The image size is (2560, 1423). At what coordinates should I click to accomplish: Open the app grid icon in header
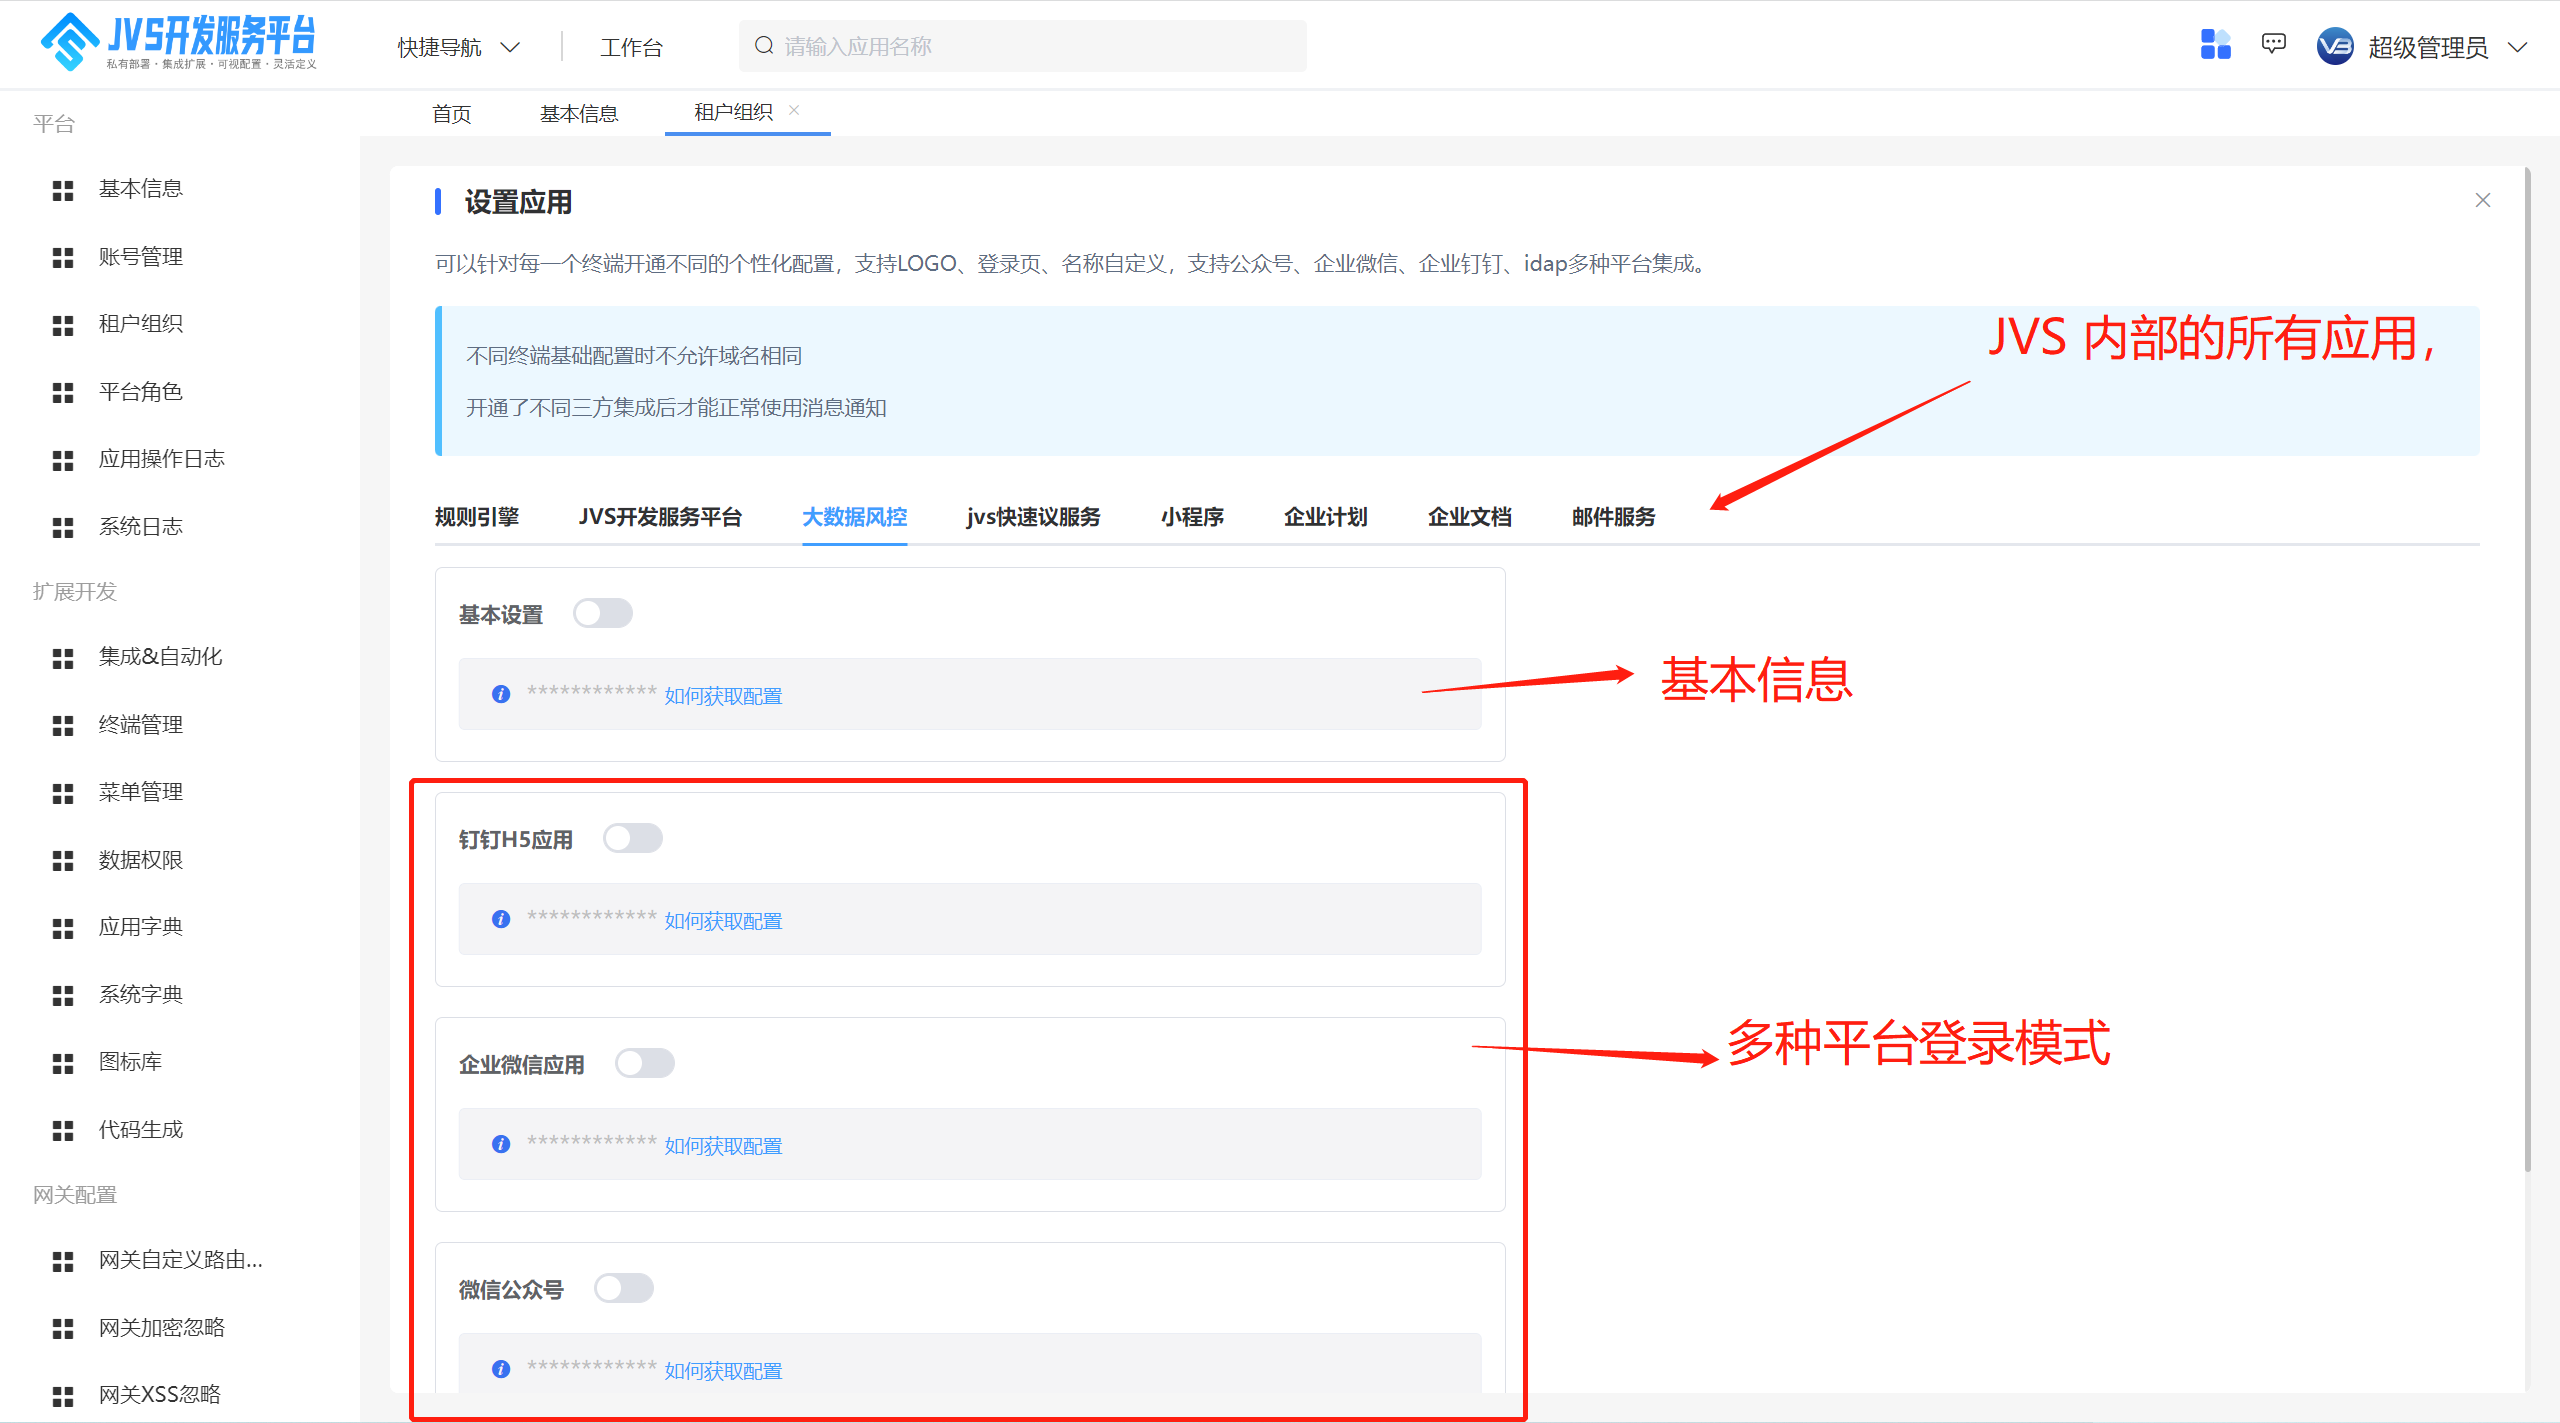(2215, 46)
